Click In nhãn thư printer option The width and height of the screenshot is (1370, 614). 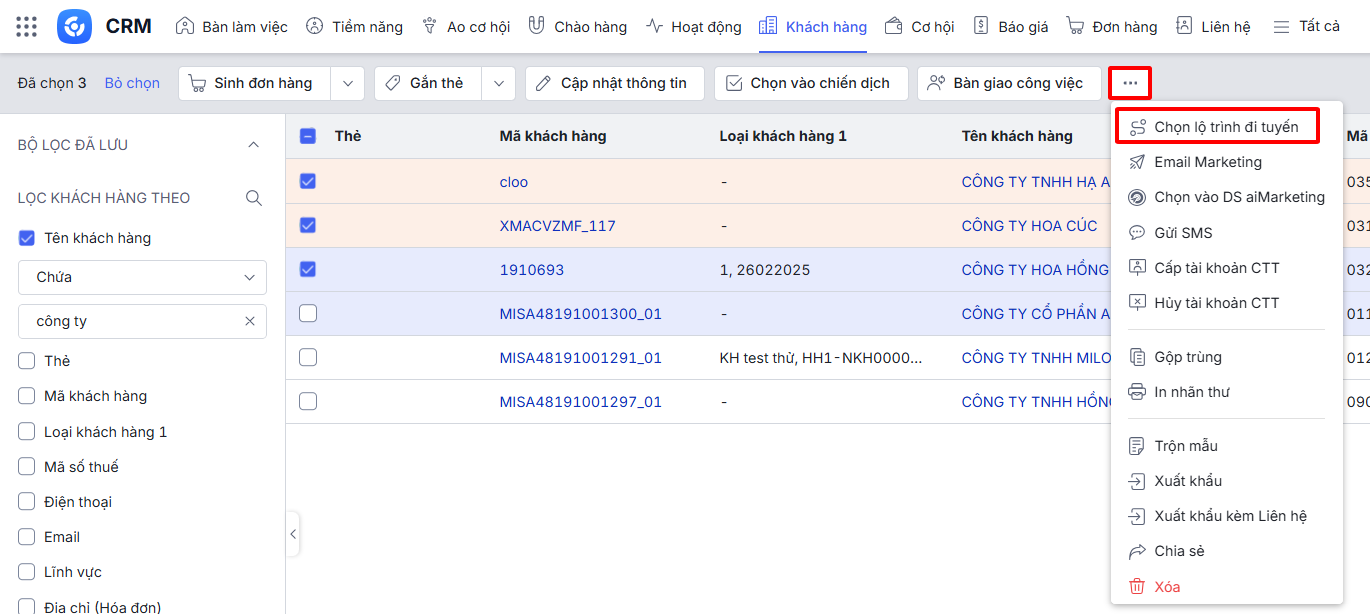click(x=1191, y=392)
